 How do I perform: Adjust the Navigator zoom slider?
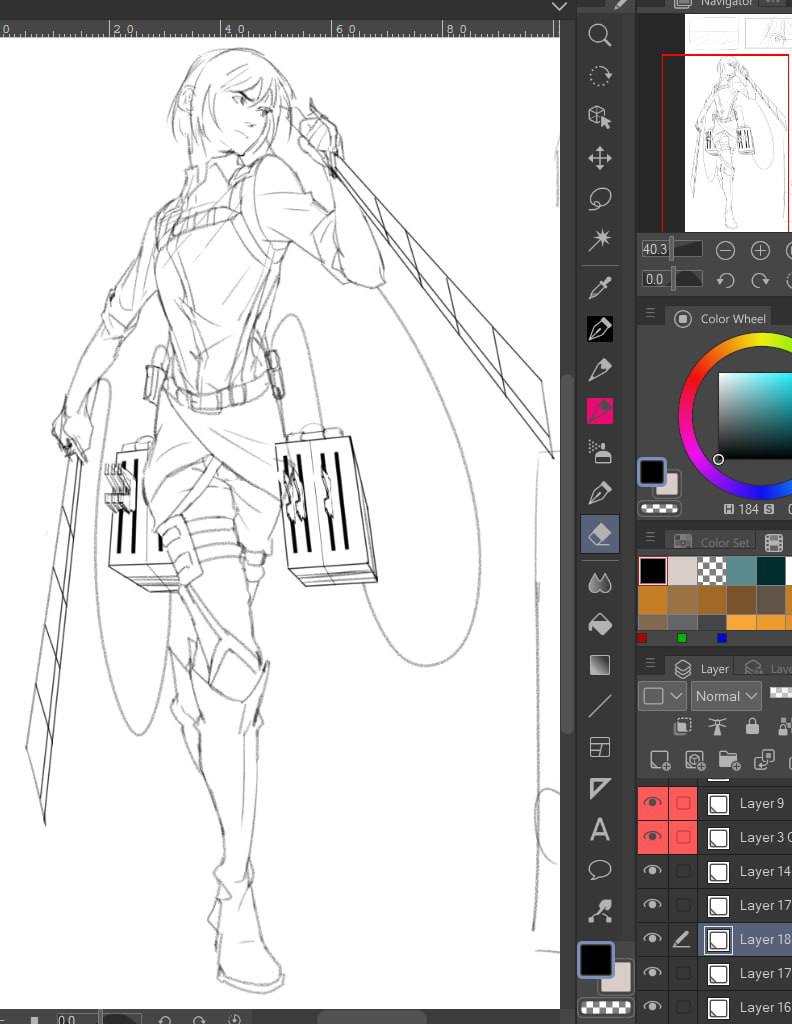click(688, 249)
